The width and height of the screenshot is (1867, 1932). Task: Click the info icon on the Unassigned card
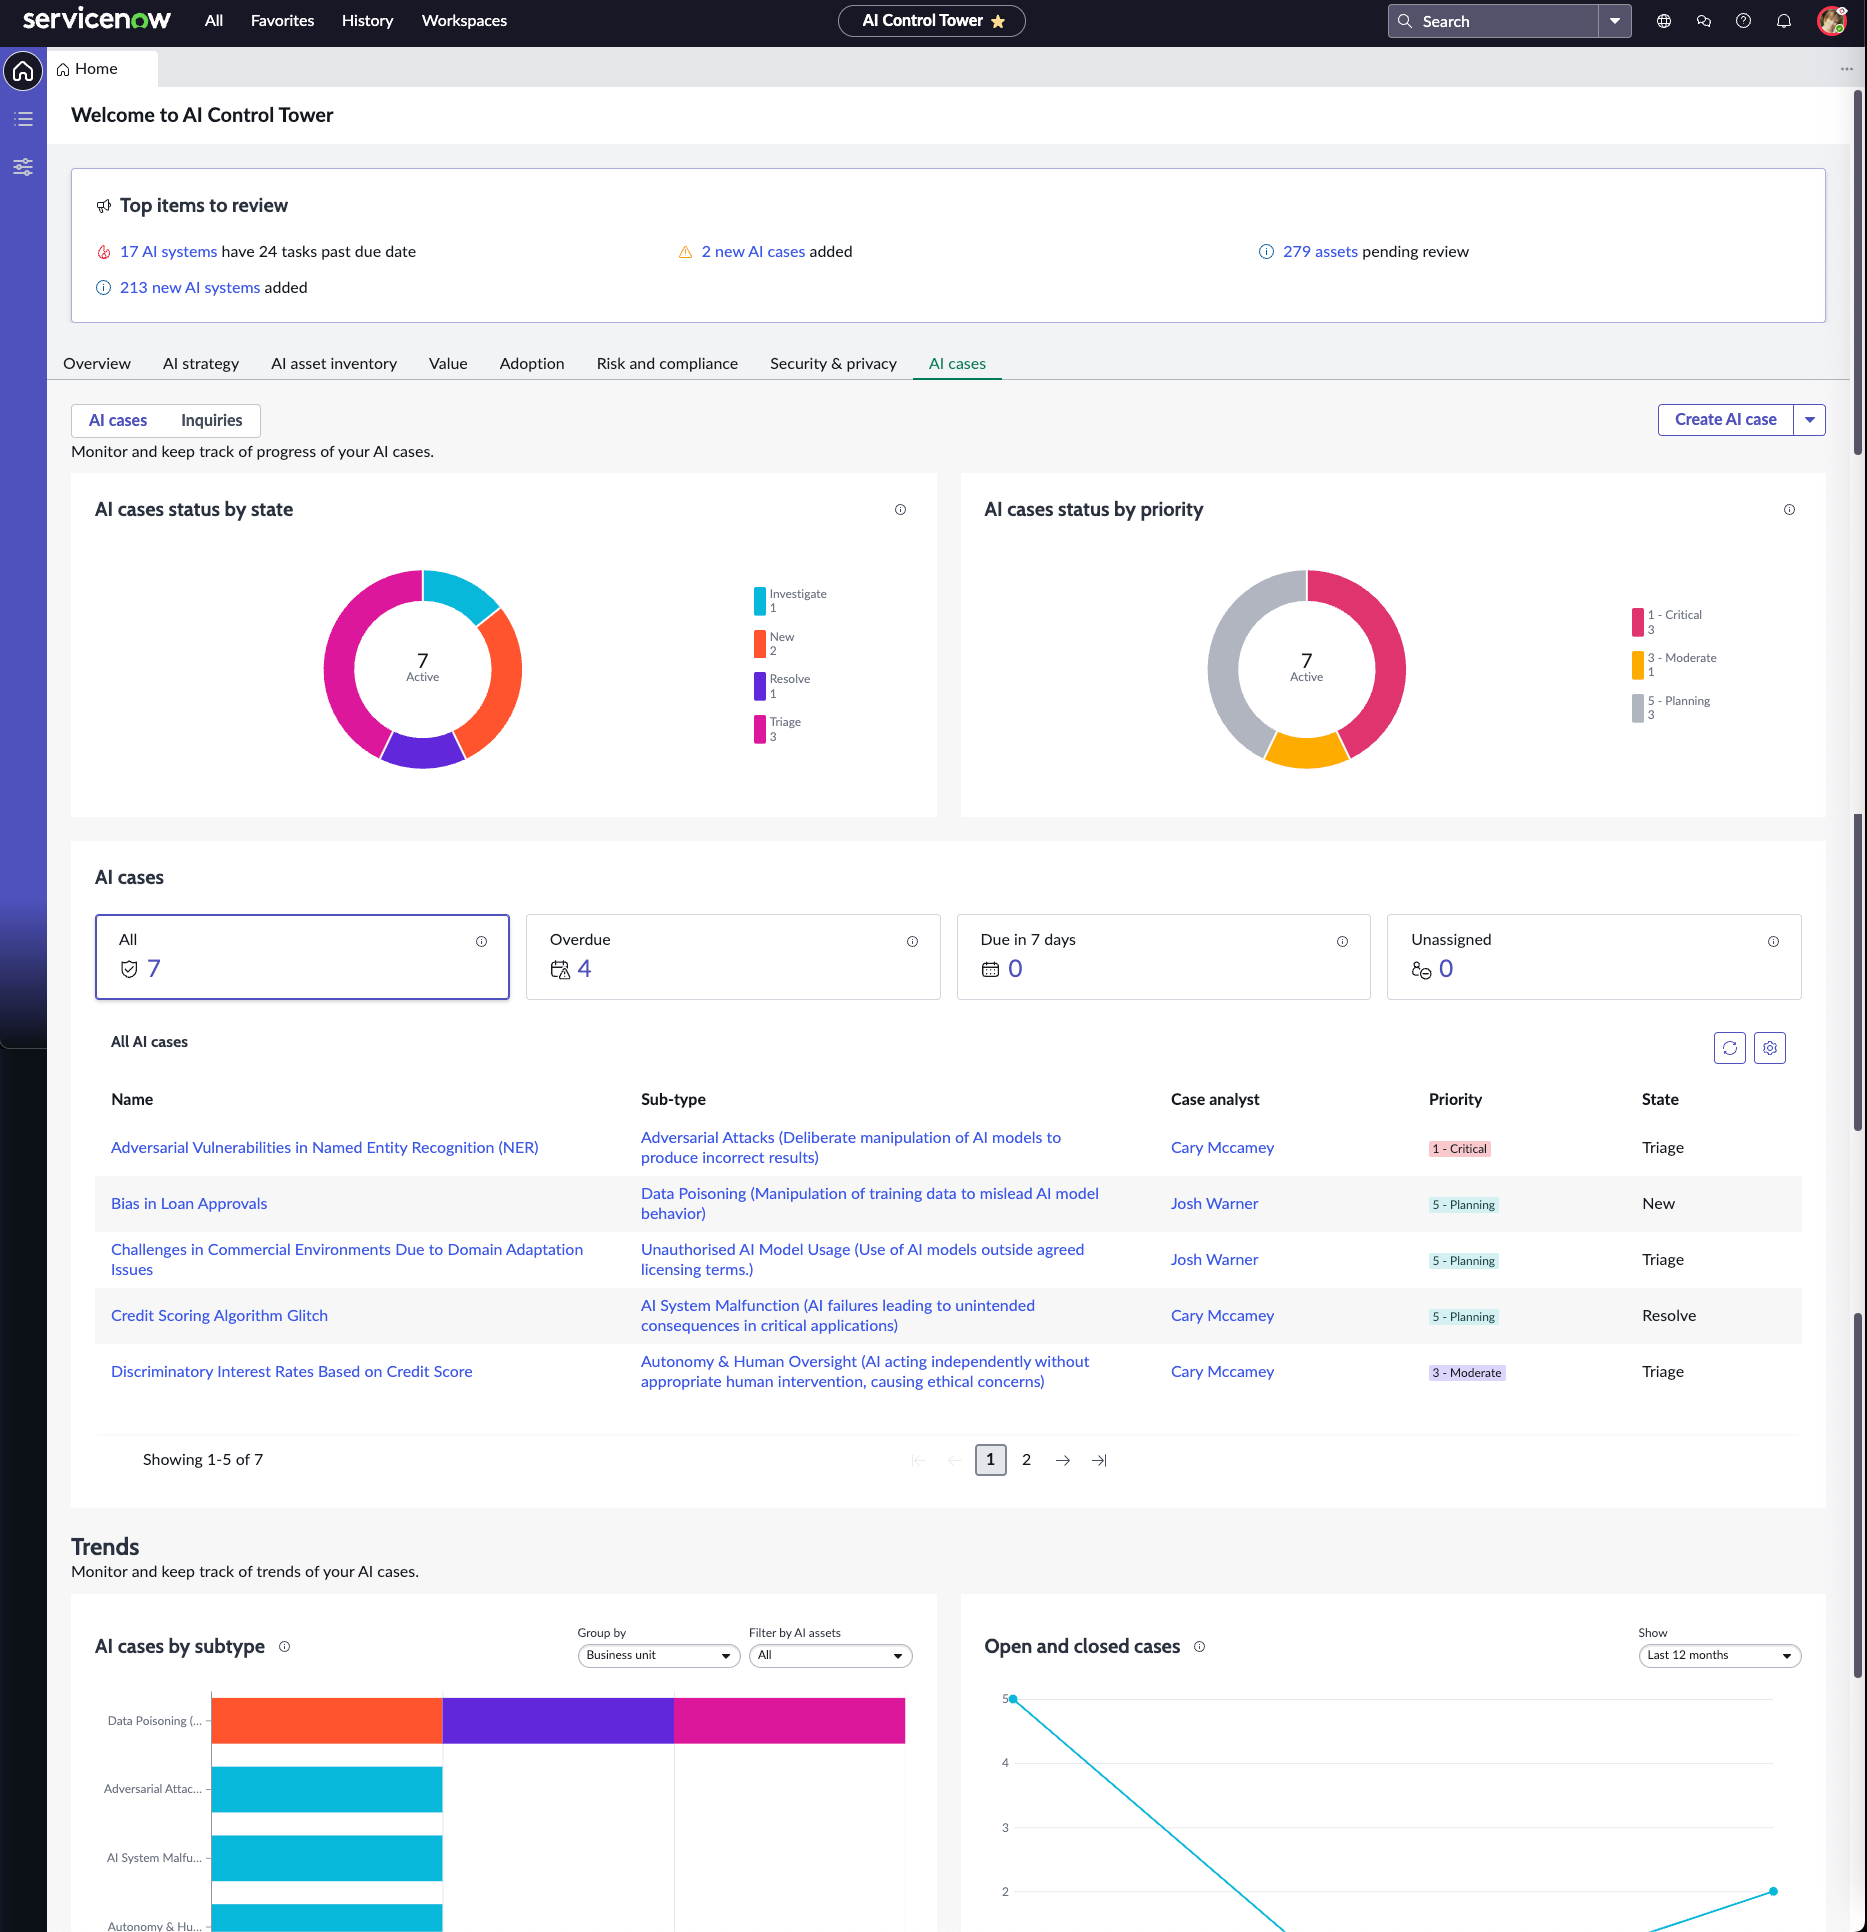pyautogui.click(x=1773, y=942)
